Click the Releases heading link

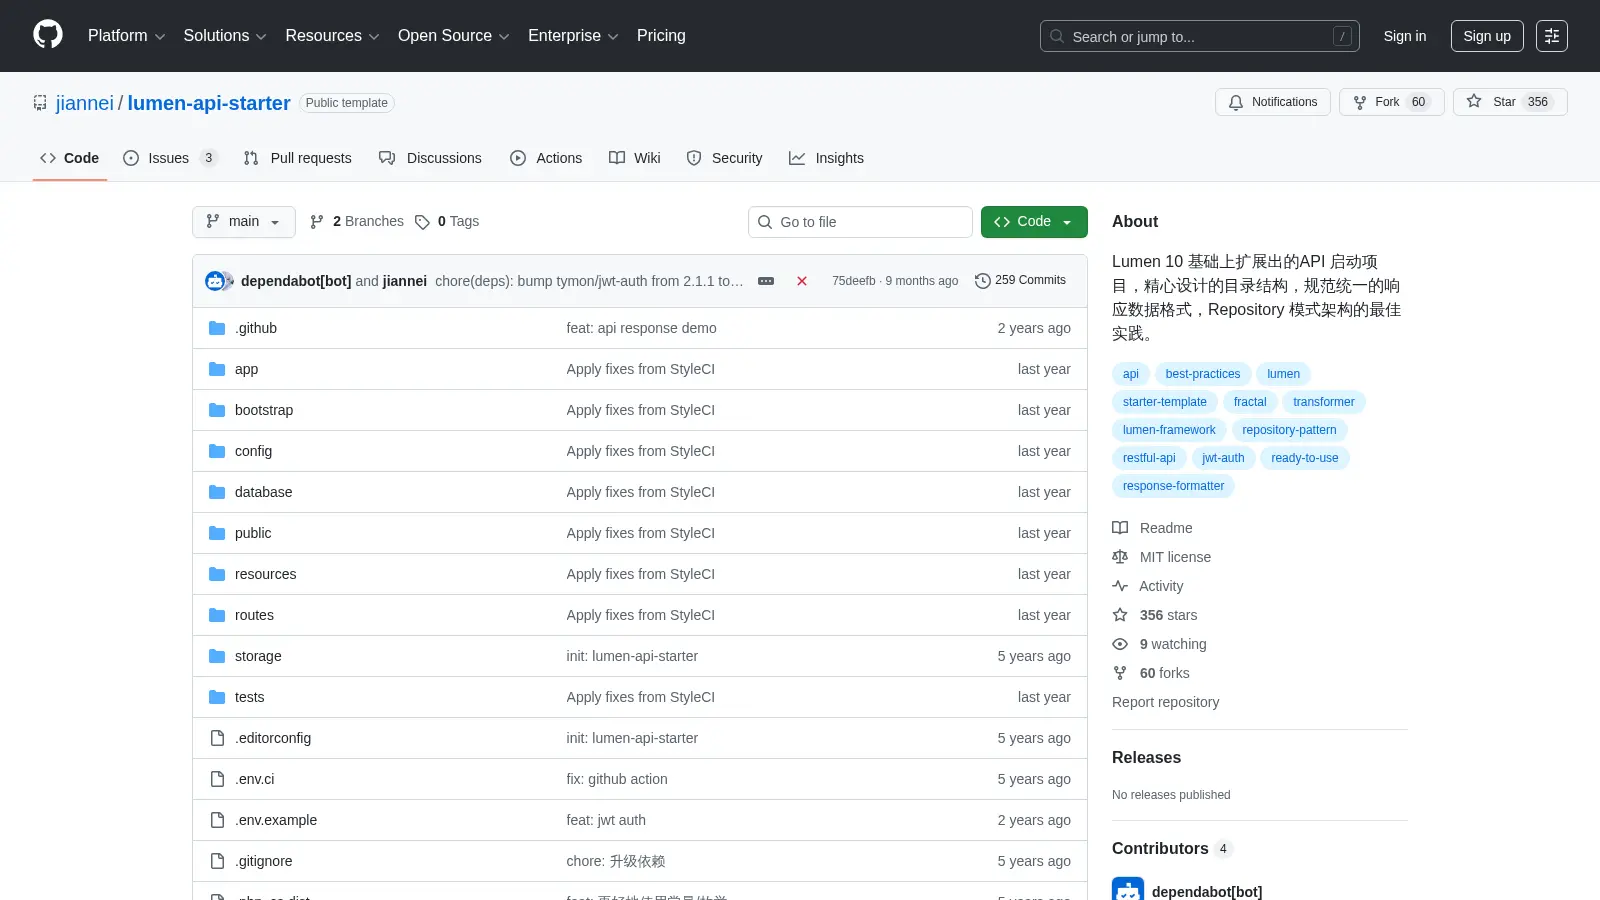[1146, 757]
